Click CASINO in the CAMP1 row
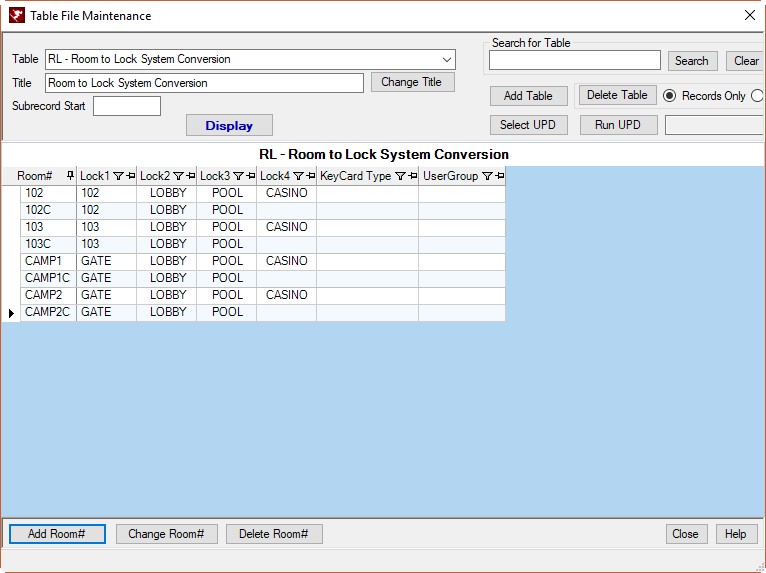 287,261
